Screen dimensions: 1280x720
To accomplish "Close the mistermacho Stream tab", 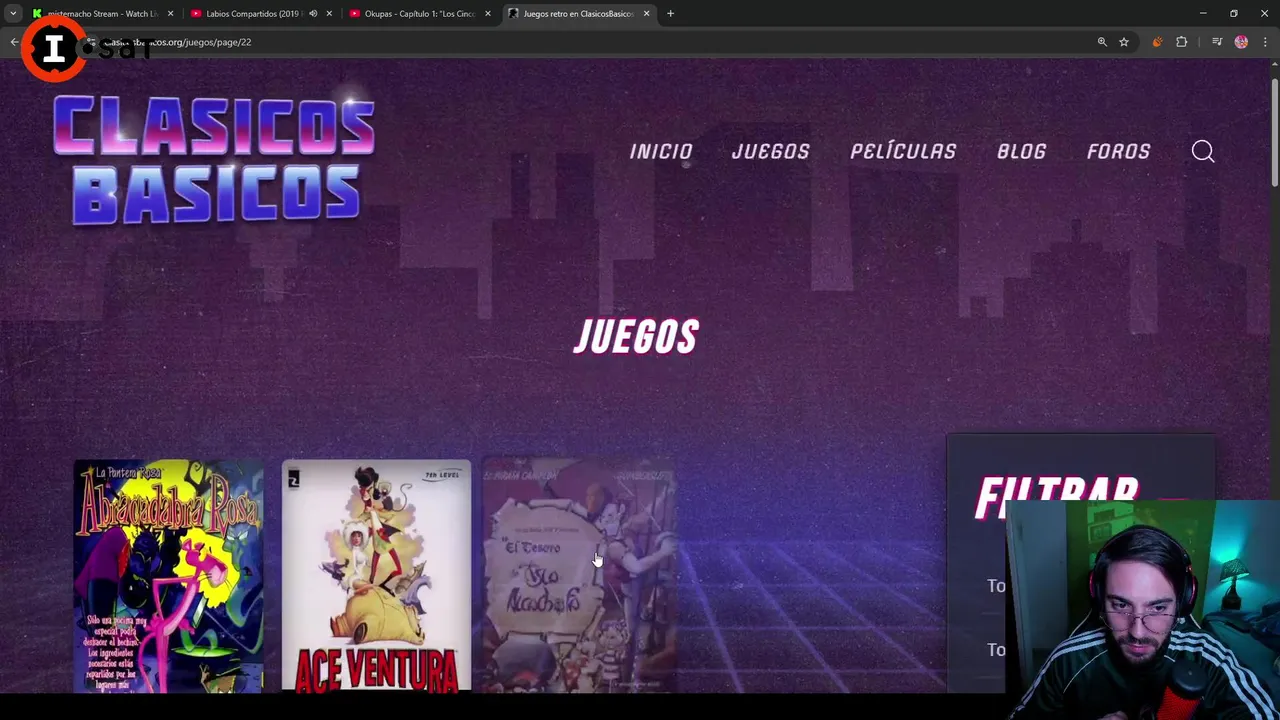I will pyautogui.click(x=170, y=14).
